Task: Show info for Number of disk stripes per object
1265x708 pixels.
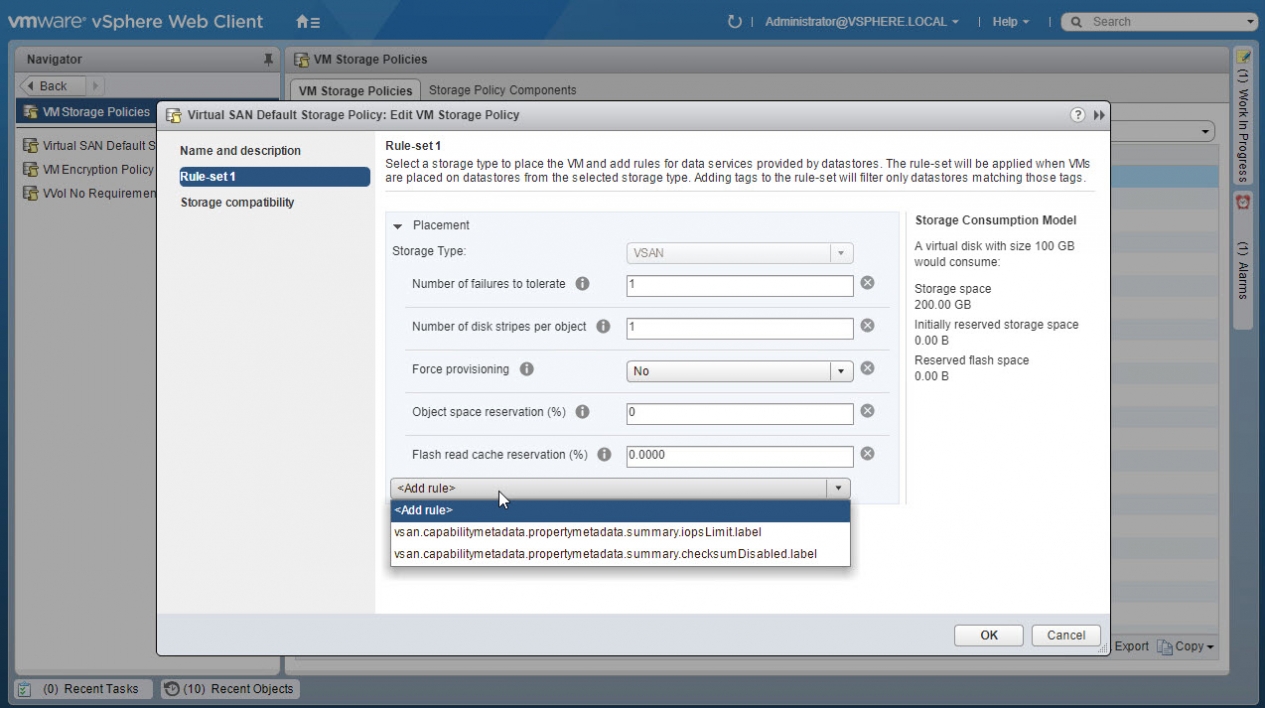Action: [x=603, y=327]
